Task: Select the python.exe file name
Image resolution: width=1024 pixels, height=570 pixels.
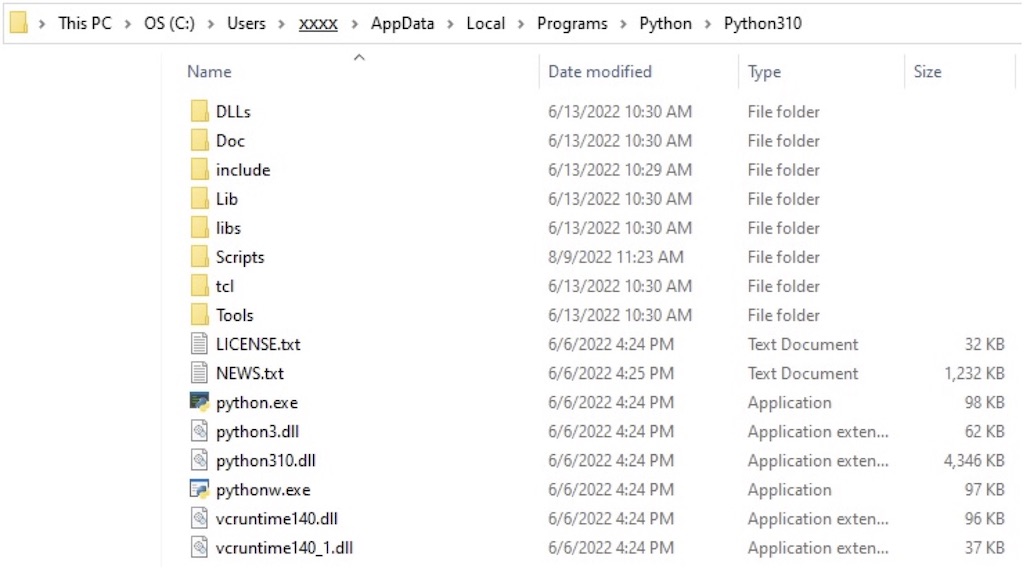Action: click(257, 403)
